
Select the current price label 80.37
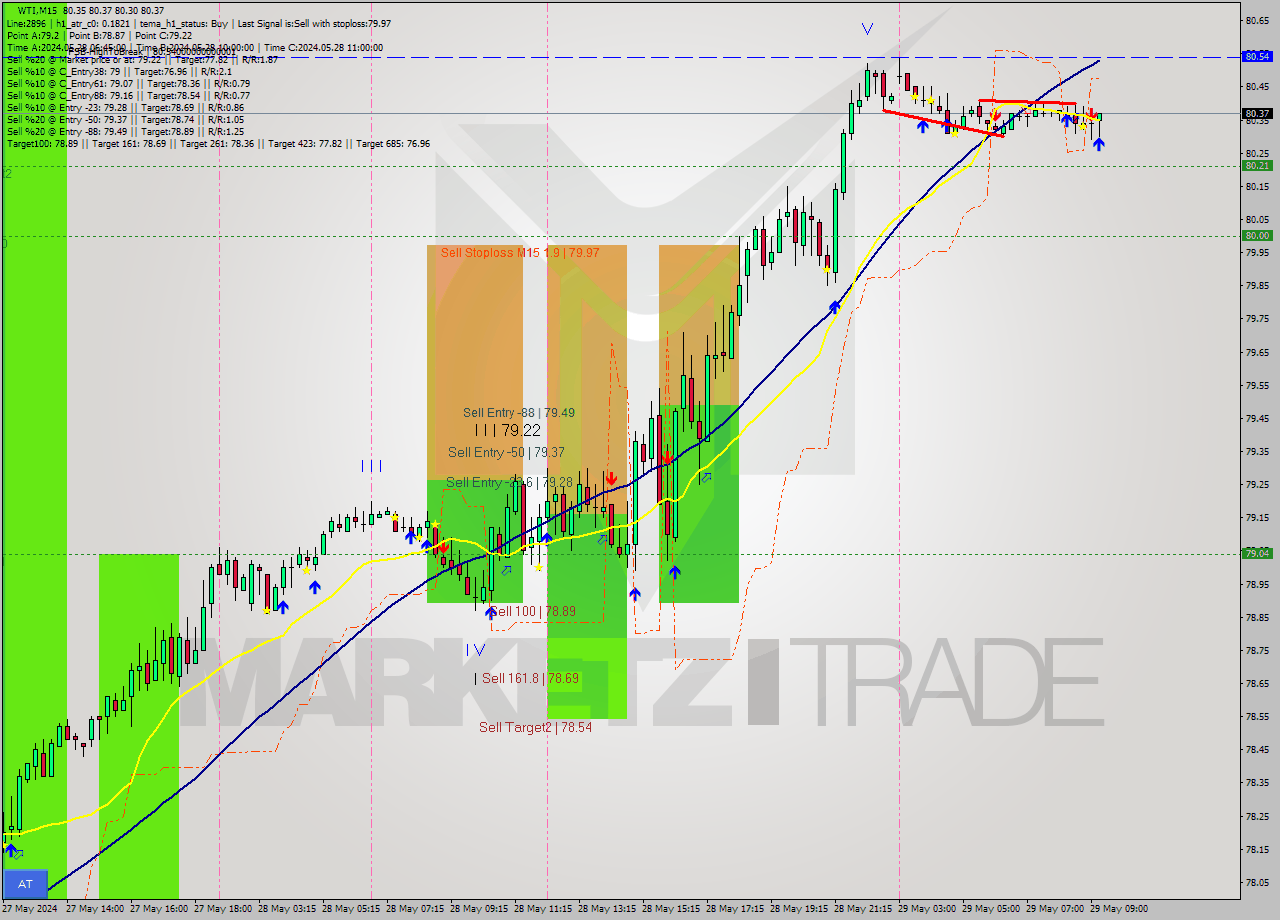[1257, 114]
